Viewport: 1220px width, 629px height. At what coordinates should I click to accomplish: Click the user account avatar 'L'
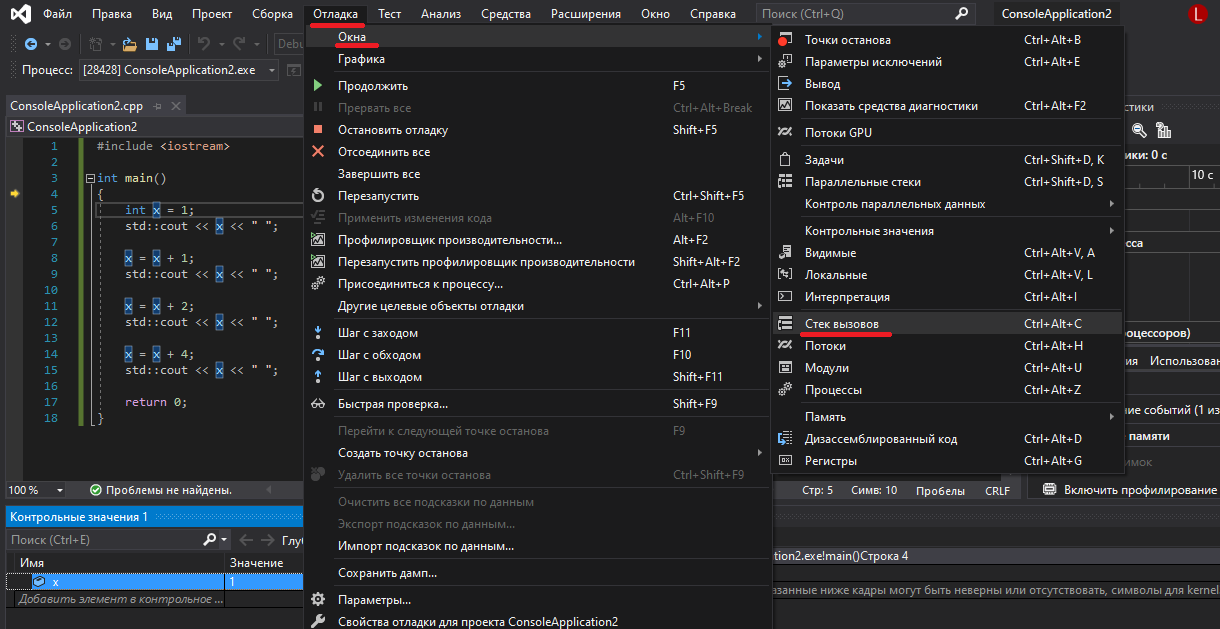pos(1198,14)
